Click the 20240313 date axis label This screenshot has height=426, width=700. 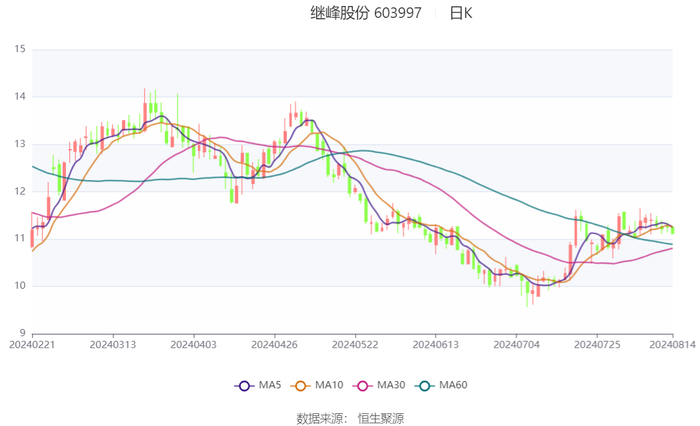tap(113, 345)
